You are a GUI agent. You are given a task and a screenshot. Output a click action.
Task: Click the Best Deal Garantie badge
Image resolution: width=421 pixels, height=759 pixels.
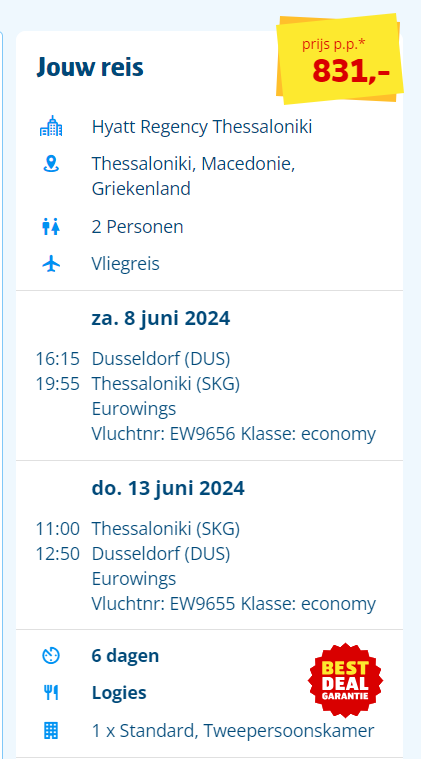(x=346, y=680)
